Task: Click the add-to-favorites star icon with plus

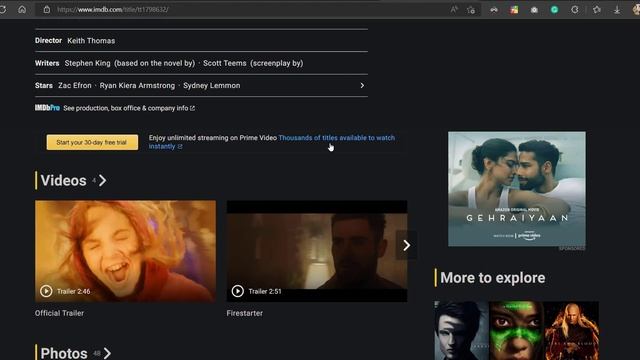Action: coord(471,9)
